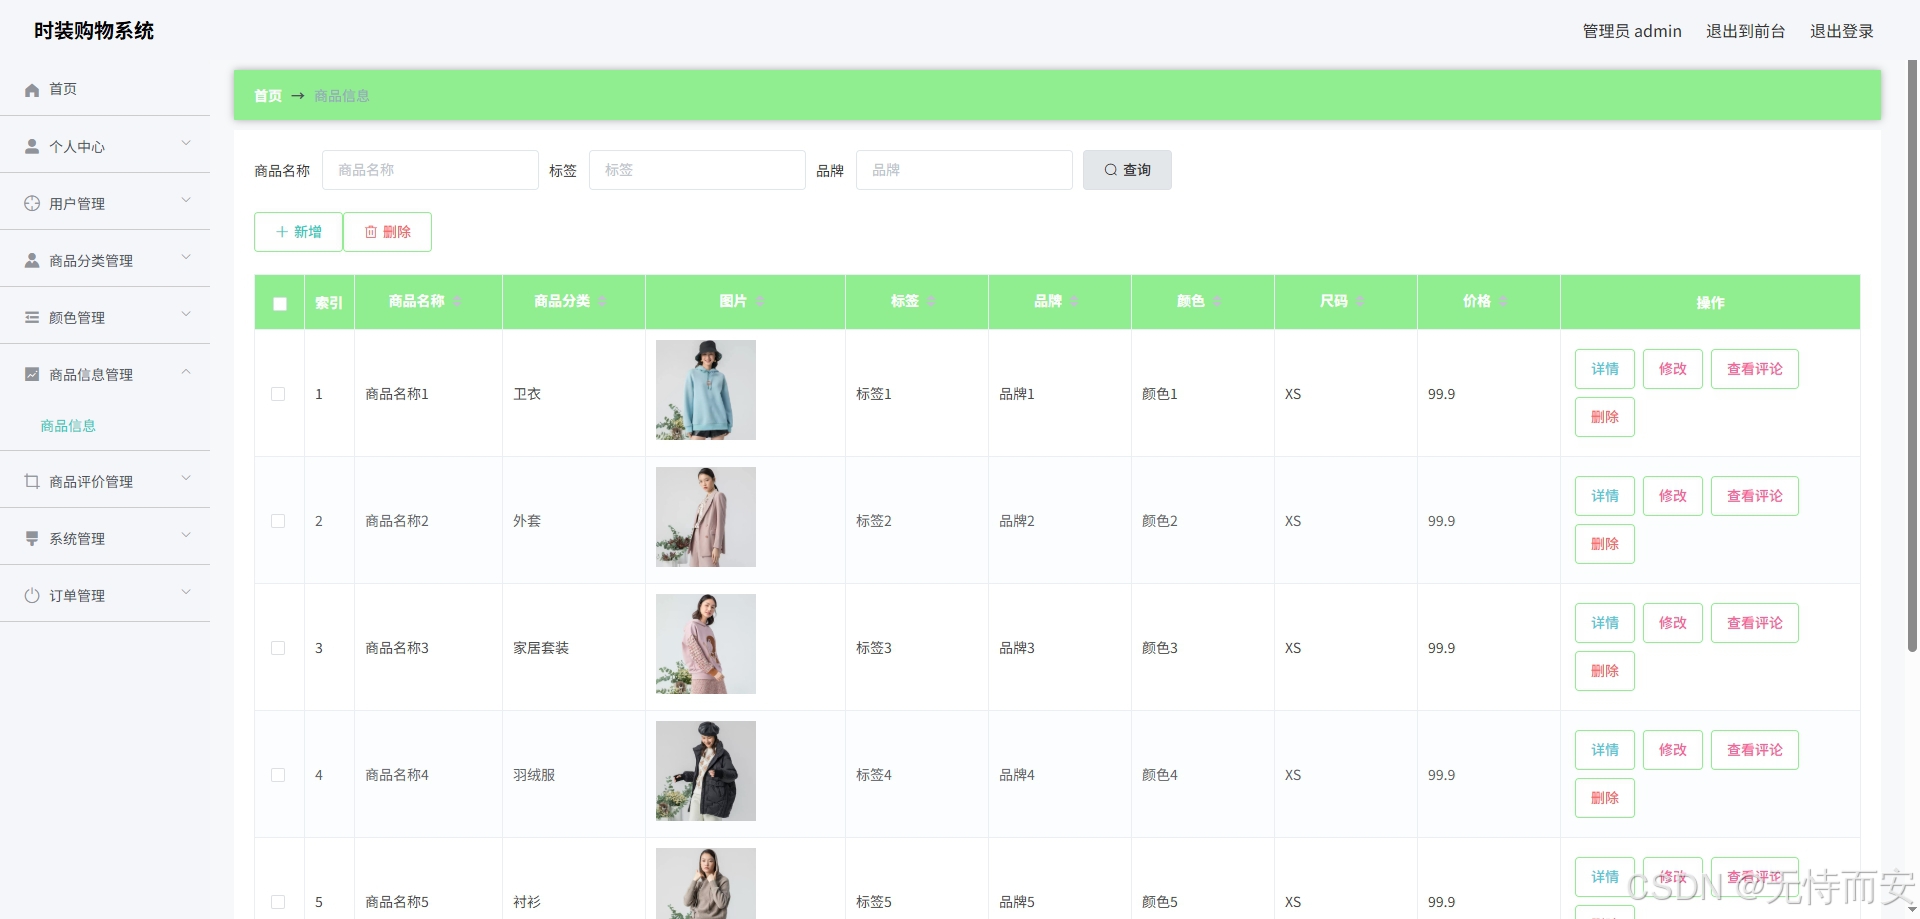
Task: Expand the 商品分类管理 menu chevron
Action: pos(186,257)
